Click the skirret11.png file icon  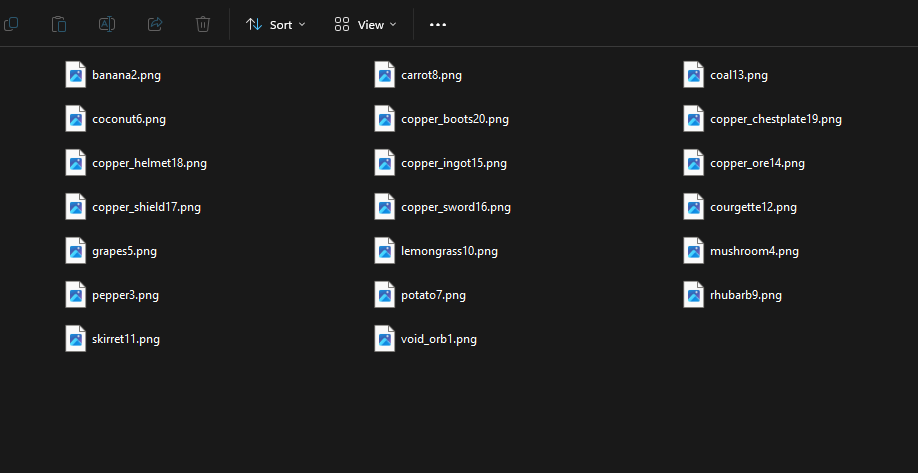tap(76, 338)
